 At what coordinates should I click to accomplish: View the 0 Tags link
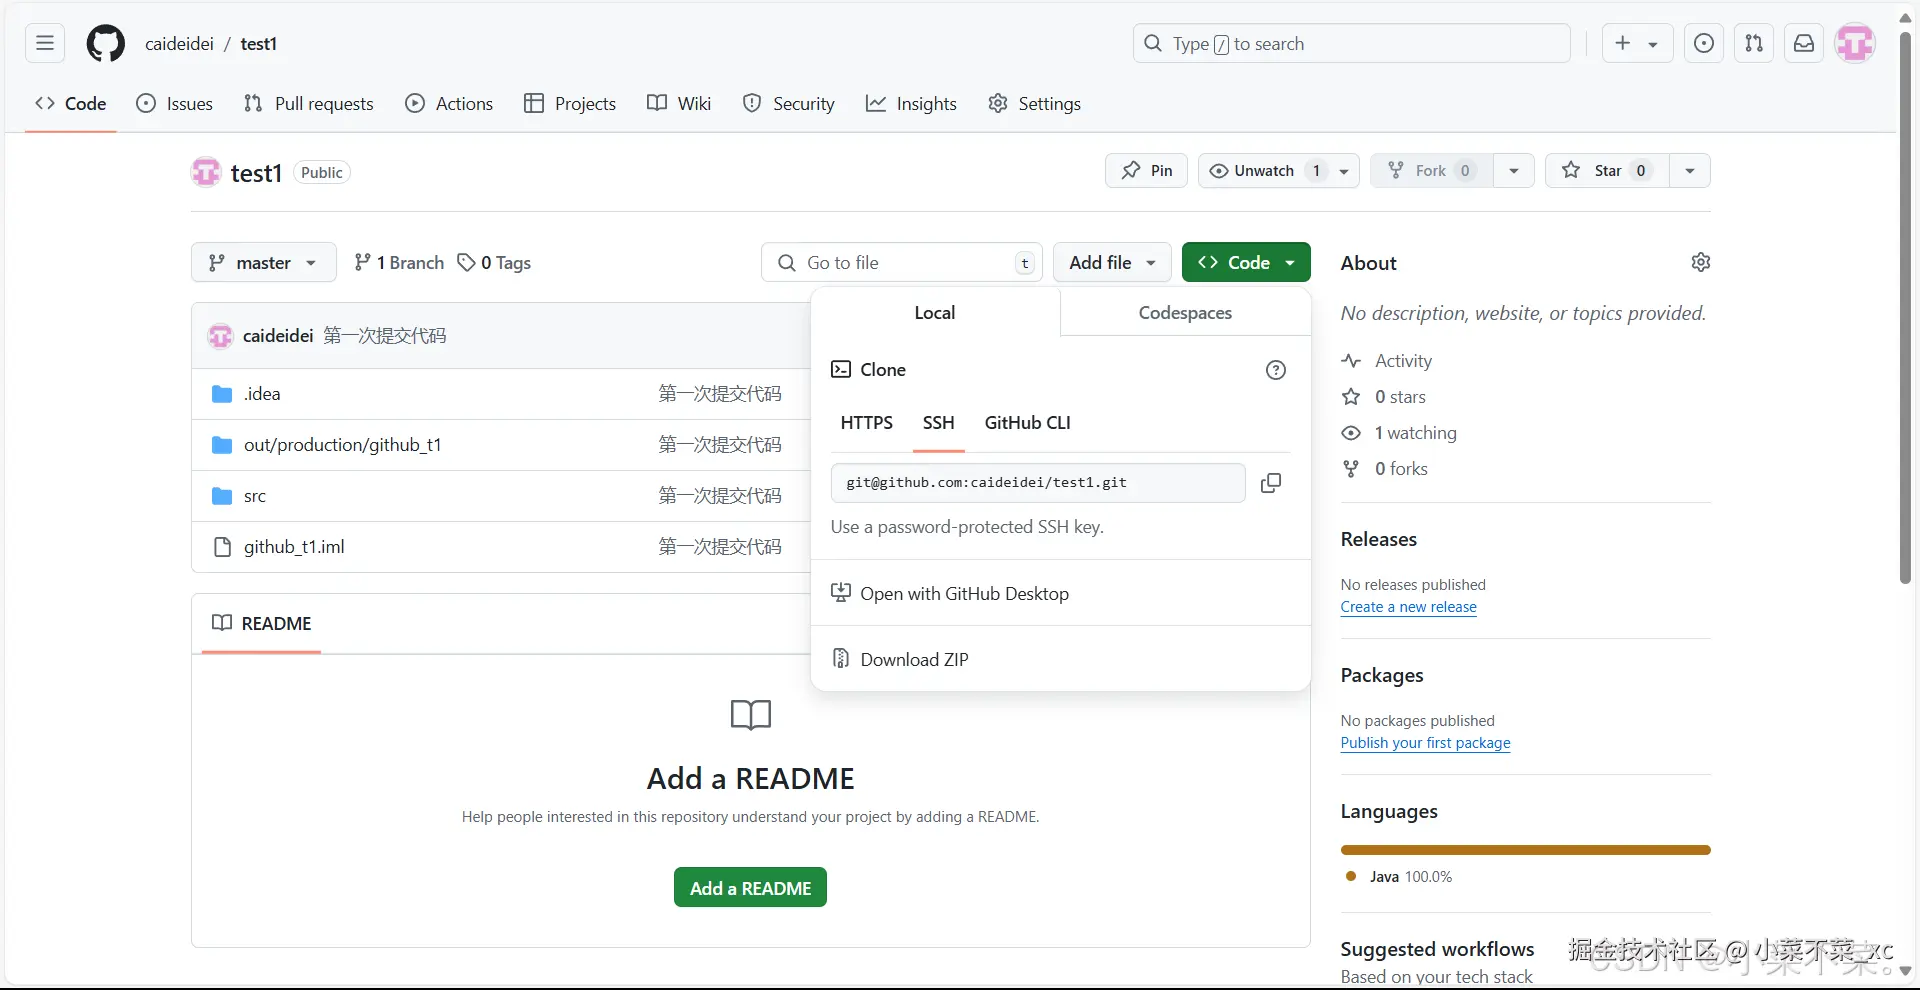click(x=495, y=263)
